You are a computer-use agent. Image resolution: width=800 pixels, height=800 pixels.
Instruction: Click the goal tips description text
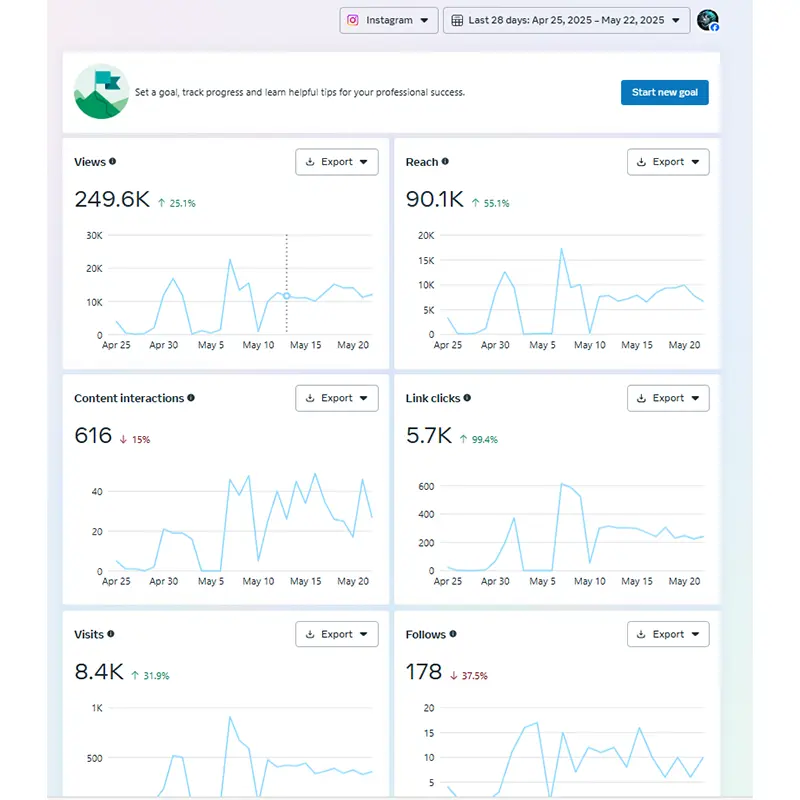coord(300,92)
